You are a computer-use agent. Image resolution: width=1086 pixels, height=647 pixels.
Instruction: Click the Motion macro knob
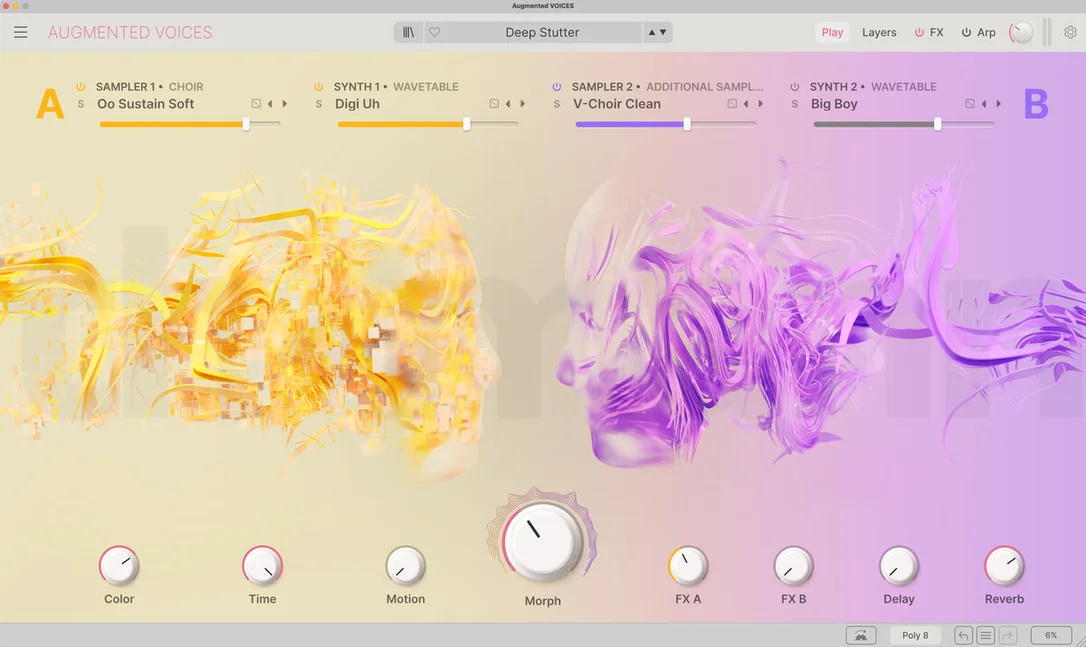[405, 566]
